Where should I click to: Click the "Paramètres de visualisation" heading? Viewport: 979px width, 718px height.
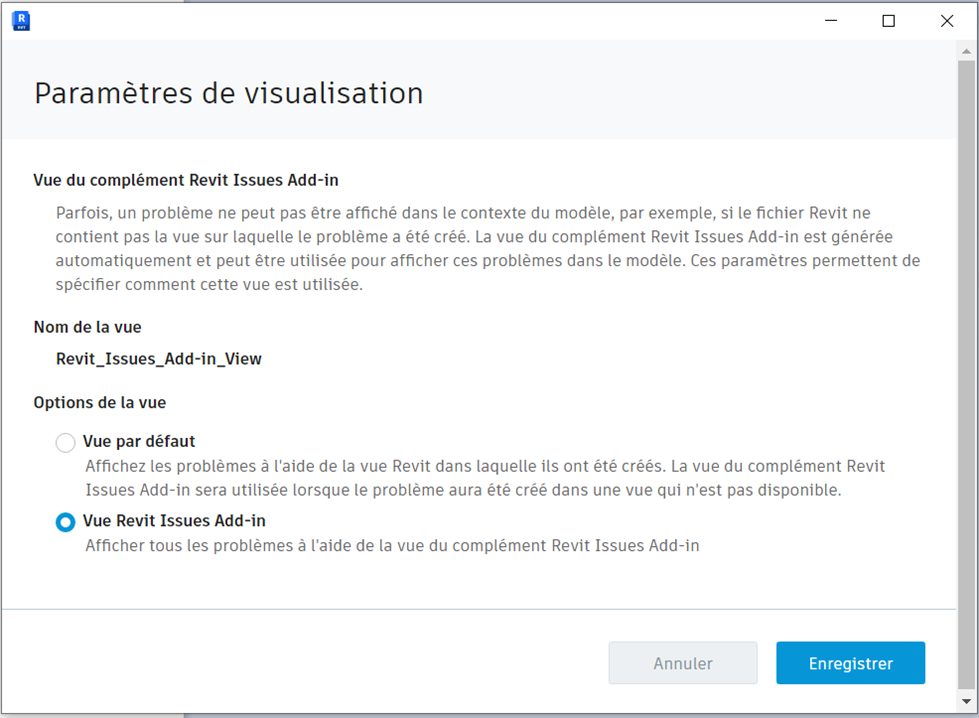(x=229, y=94)
